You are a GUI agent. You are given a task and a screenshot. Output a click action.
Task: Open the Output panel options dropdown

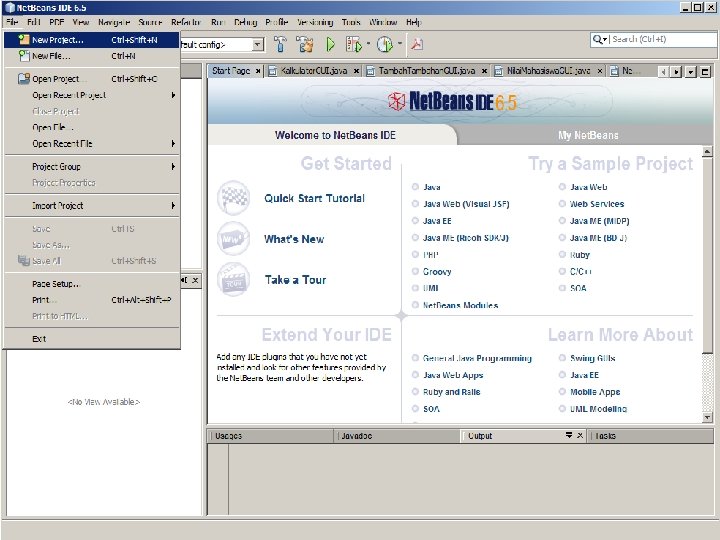[569, 435]
